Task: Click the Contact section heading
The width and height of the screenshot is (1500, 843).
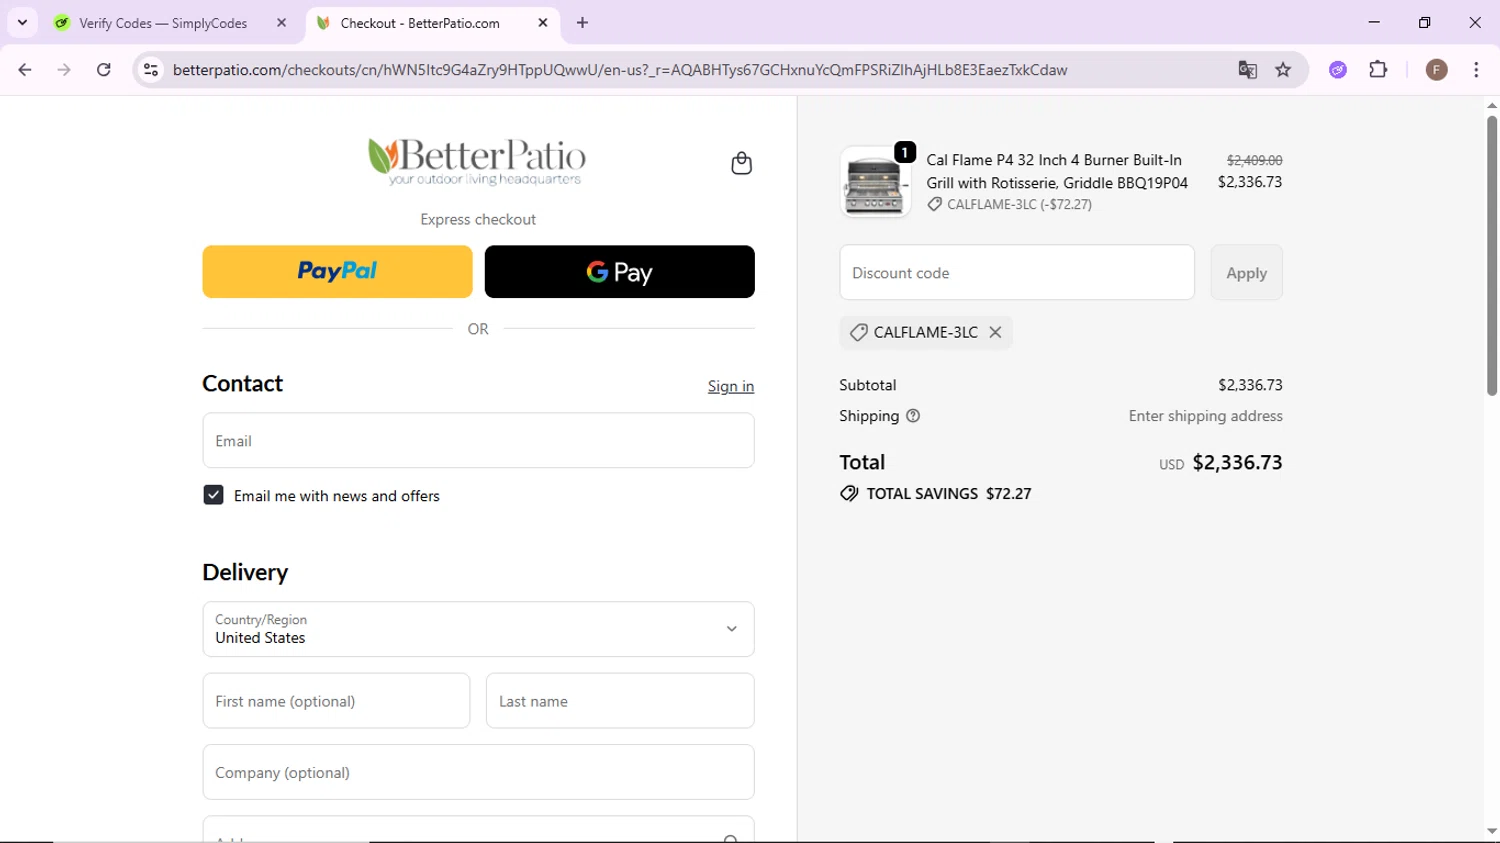Action: point(242,383)
